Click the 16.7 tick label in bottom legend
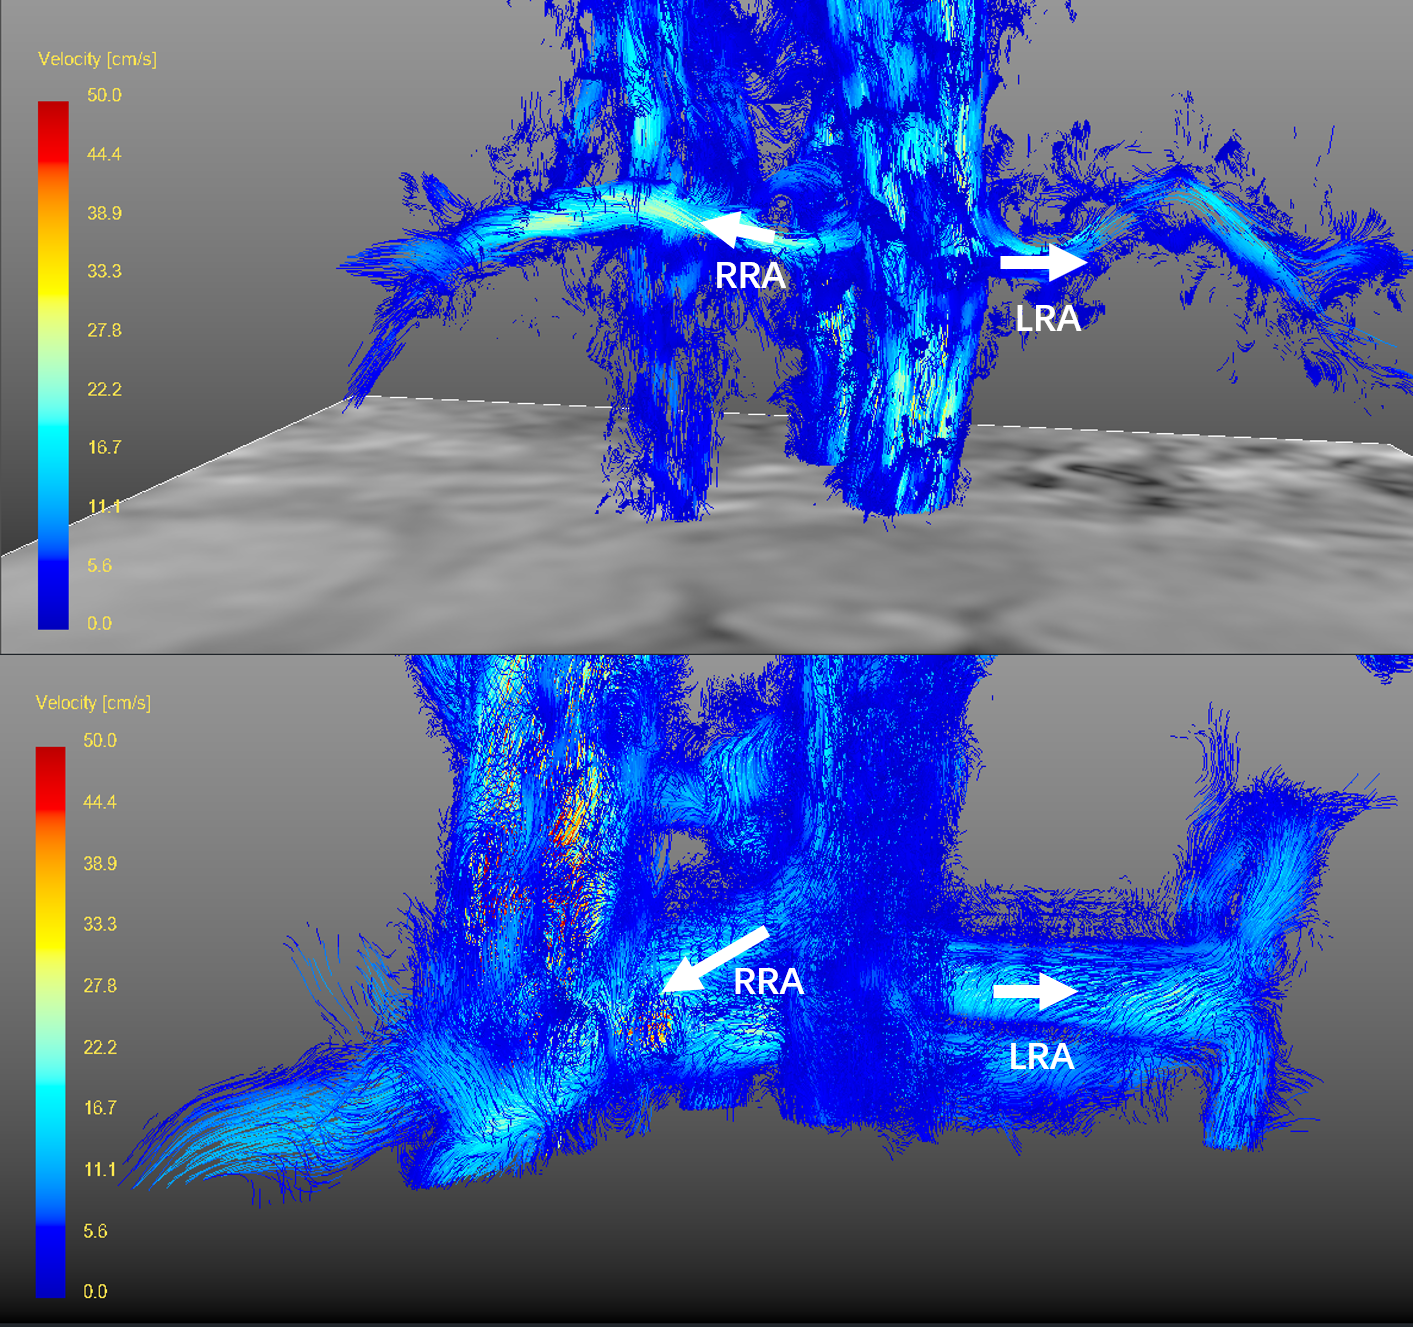This screenshot has width=1413, height=1327. pos(100,1108)
